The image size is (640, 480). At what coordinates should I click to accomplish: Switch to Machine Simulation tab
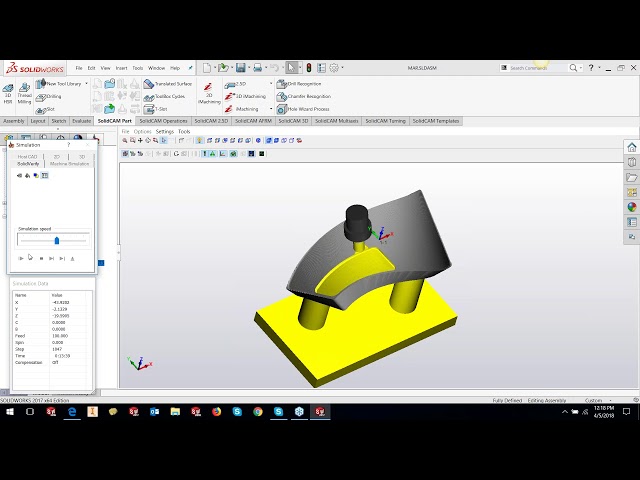[69, 164]
